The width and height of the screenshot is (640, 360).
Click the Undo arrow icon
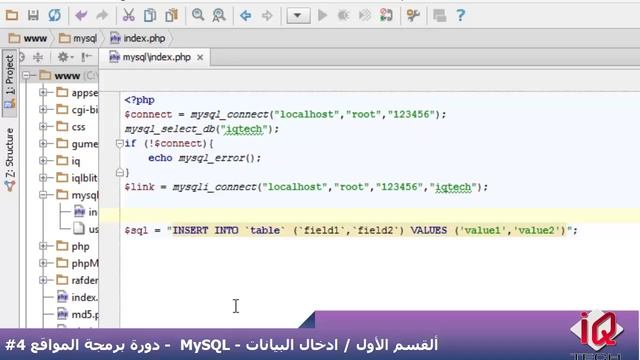[x=81, y=16]
